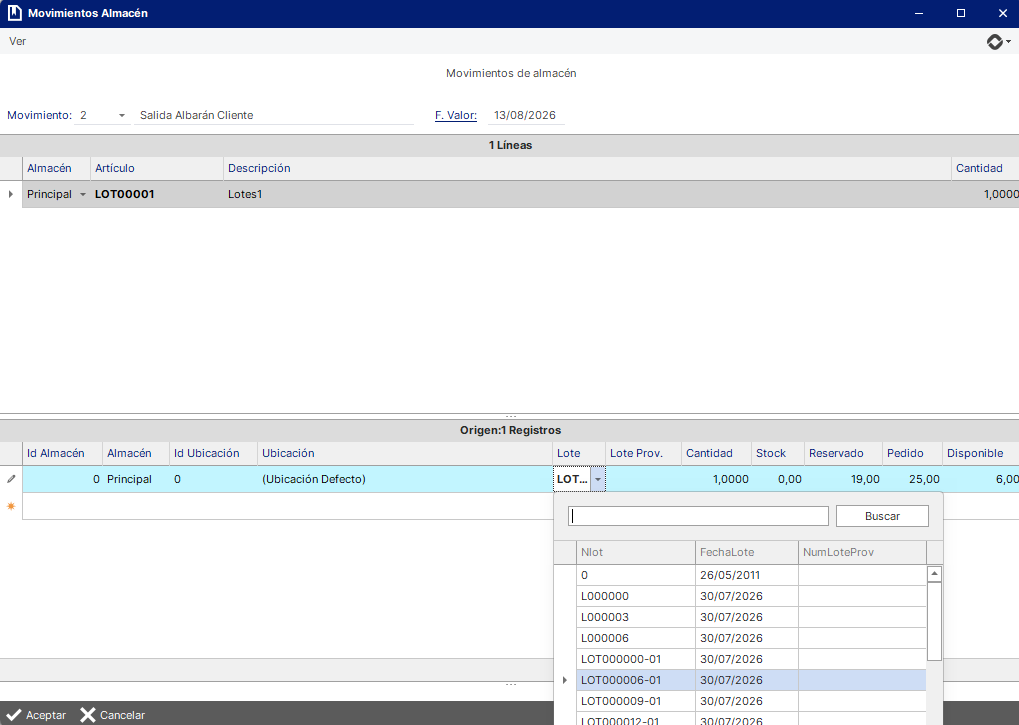Click the Reservado column header
The image size is (1019, 725).
coord(844,453)
